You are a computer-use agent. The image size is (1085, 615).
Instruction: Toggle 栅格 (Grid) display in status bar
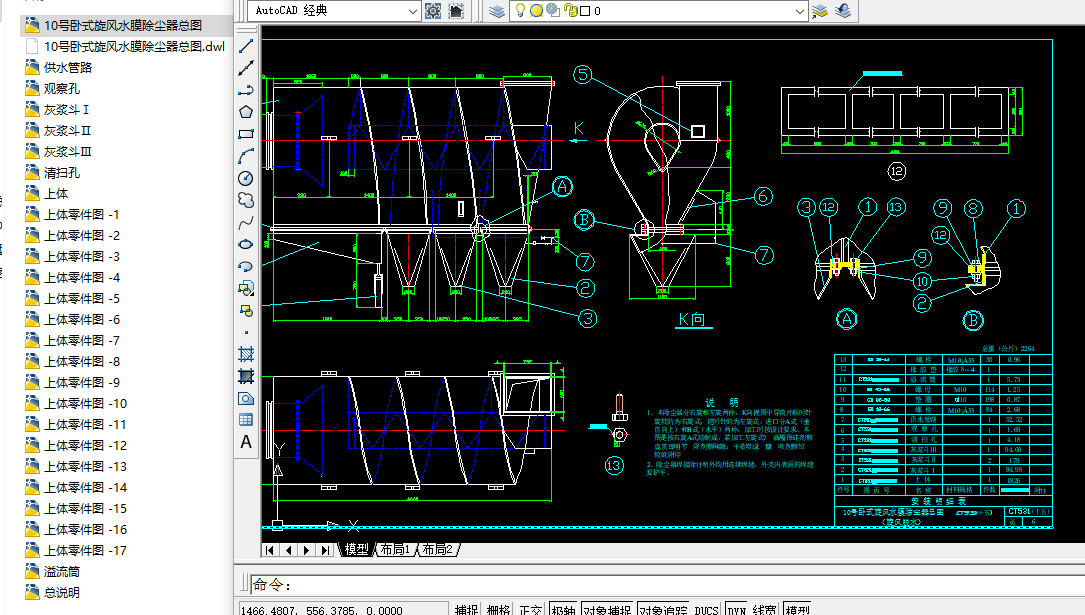coord(498,609)
